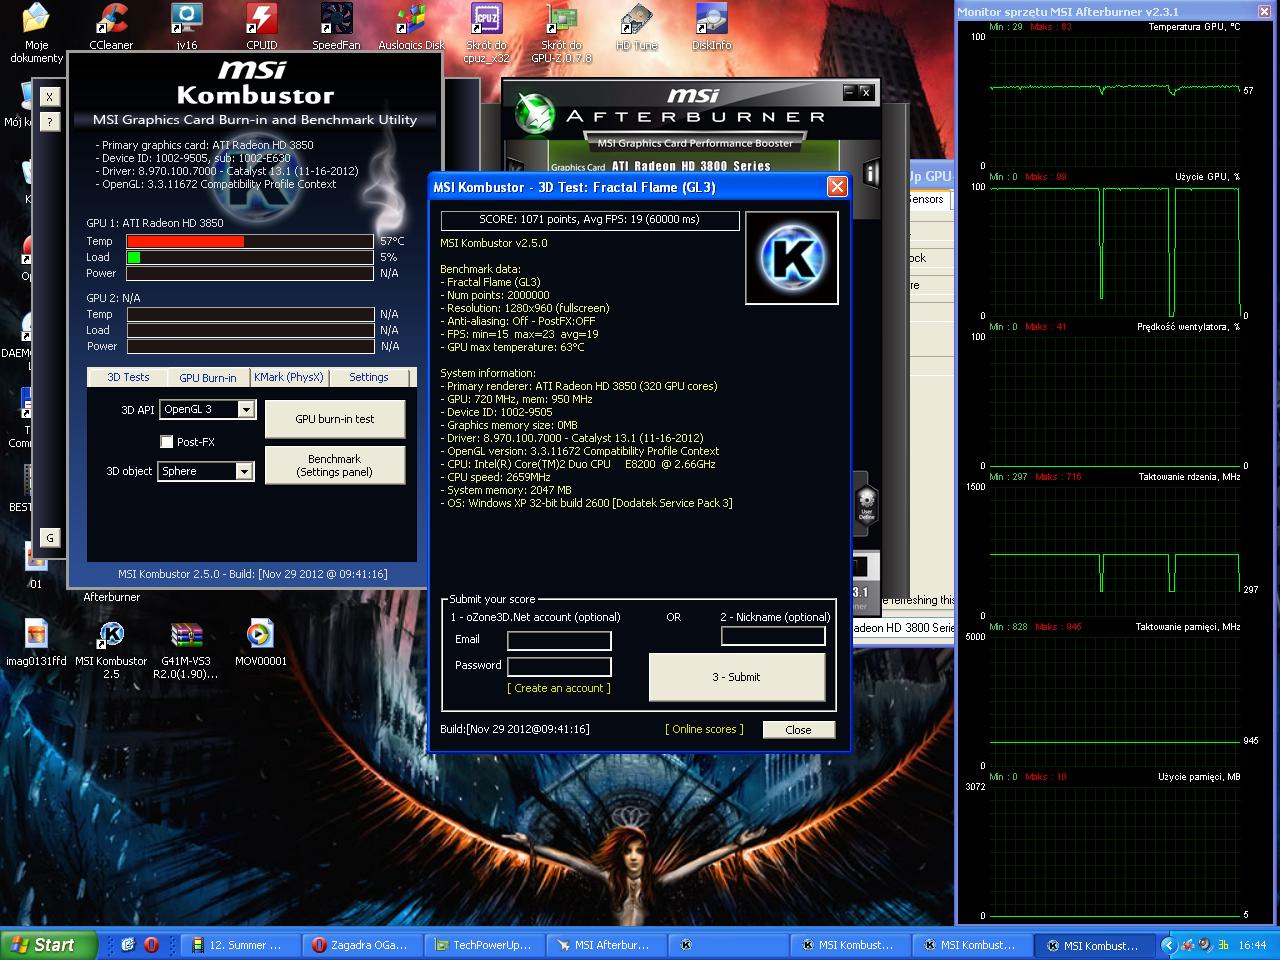
Task: Expand hidden system tray icons
Action: pos(1167,945)
